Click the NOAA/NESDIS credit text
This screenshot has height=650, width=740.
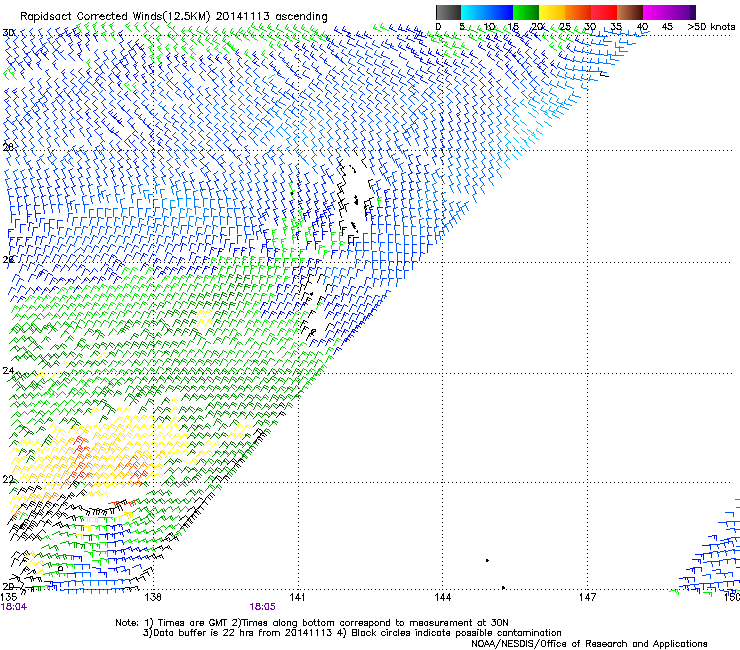click(x=589, y=644)
